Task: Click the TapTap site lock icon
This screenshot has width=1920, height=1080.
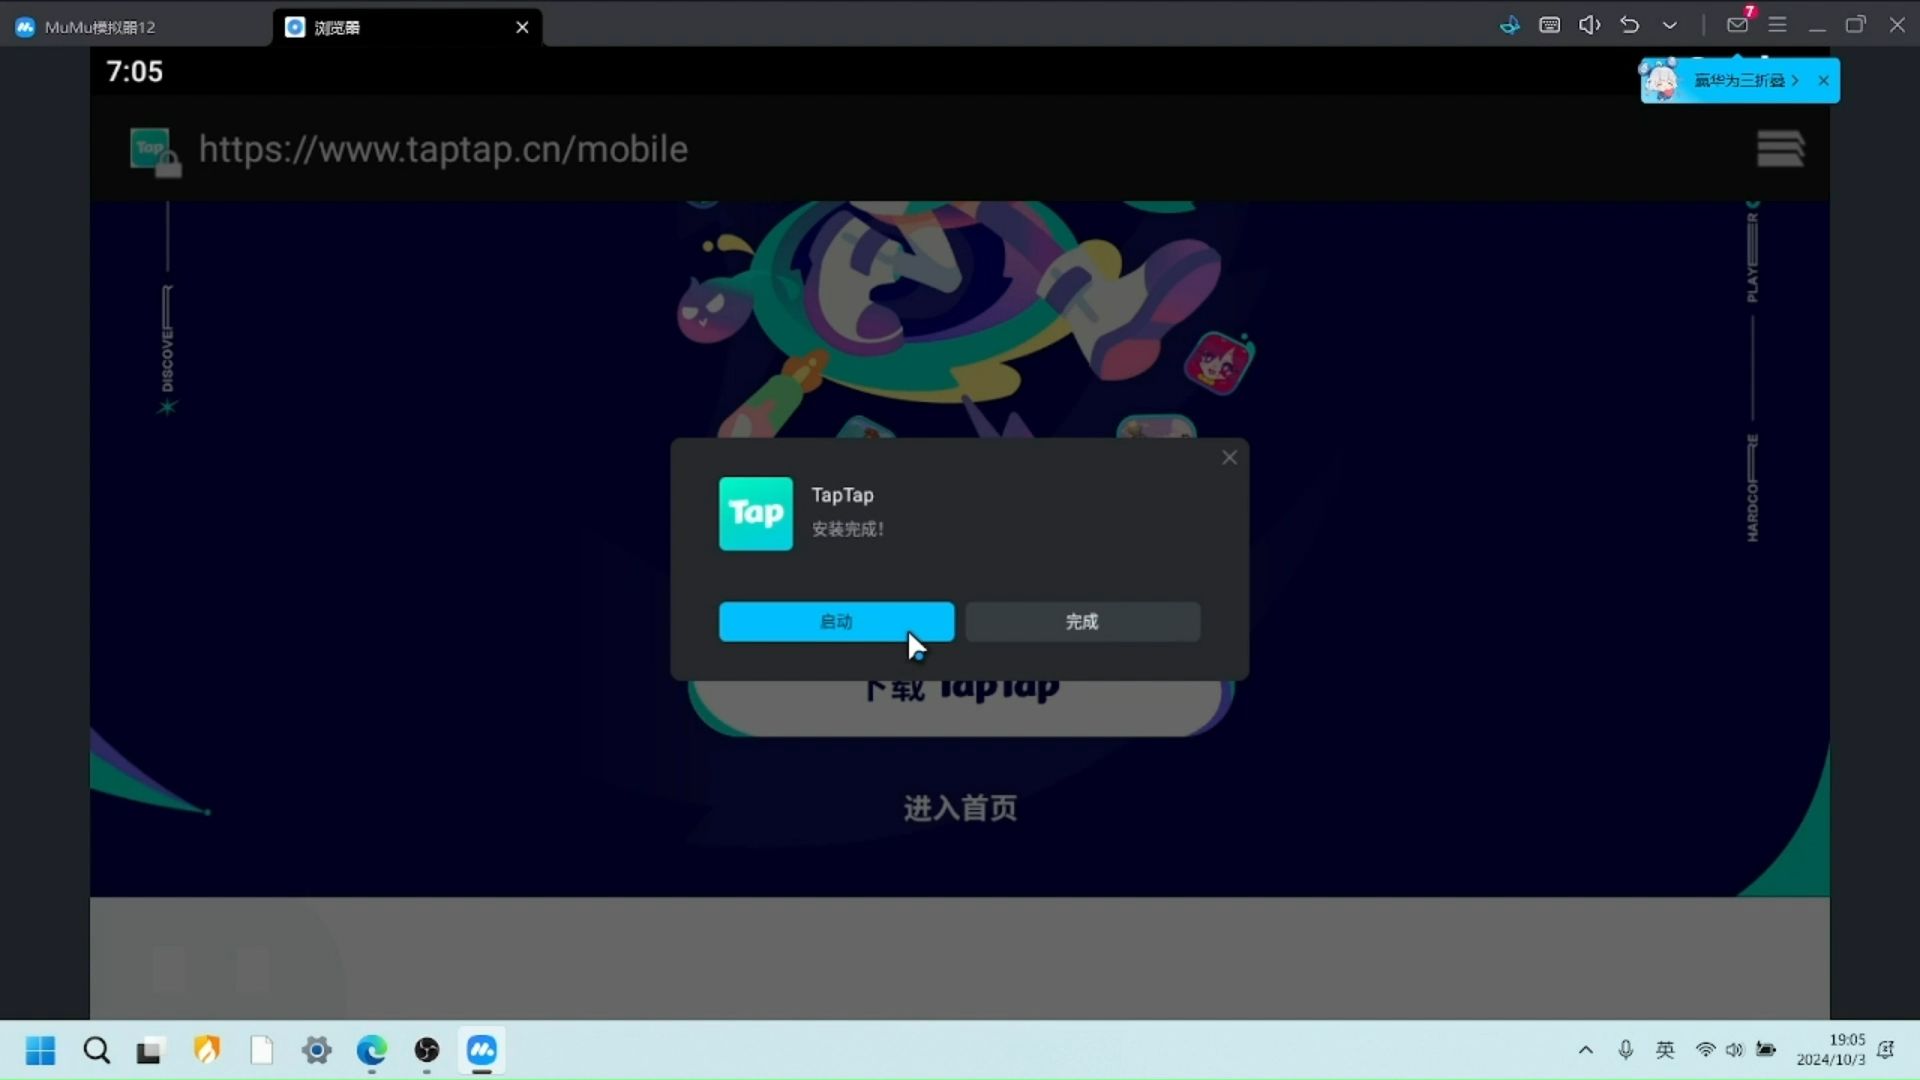Action: pyautogui.click(x=155, y=152)
